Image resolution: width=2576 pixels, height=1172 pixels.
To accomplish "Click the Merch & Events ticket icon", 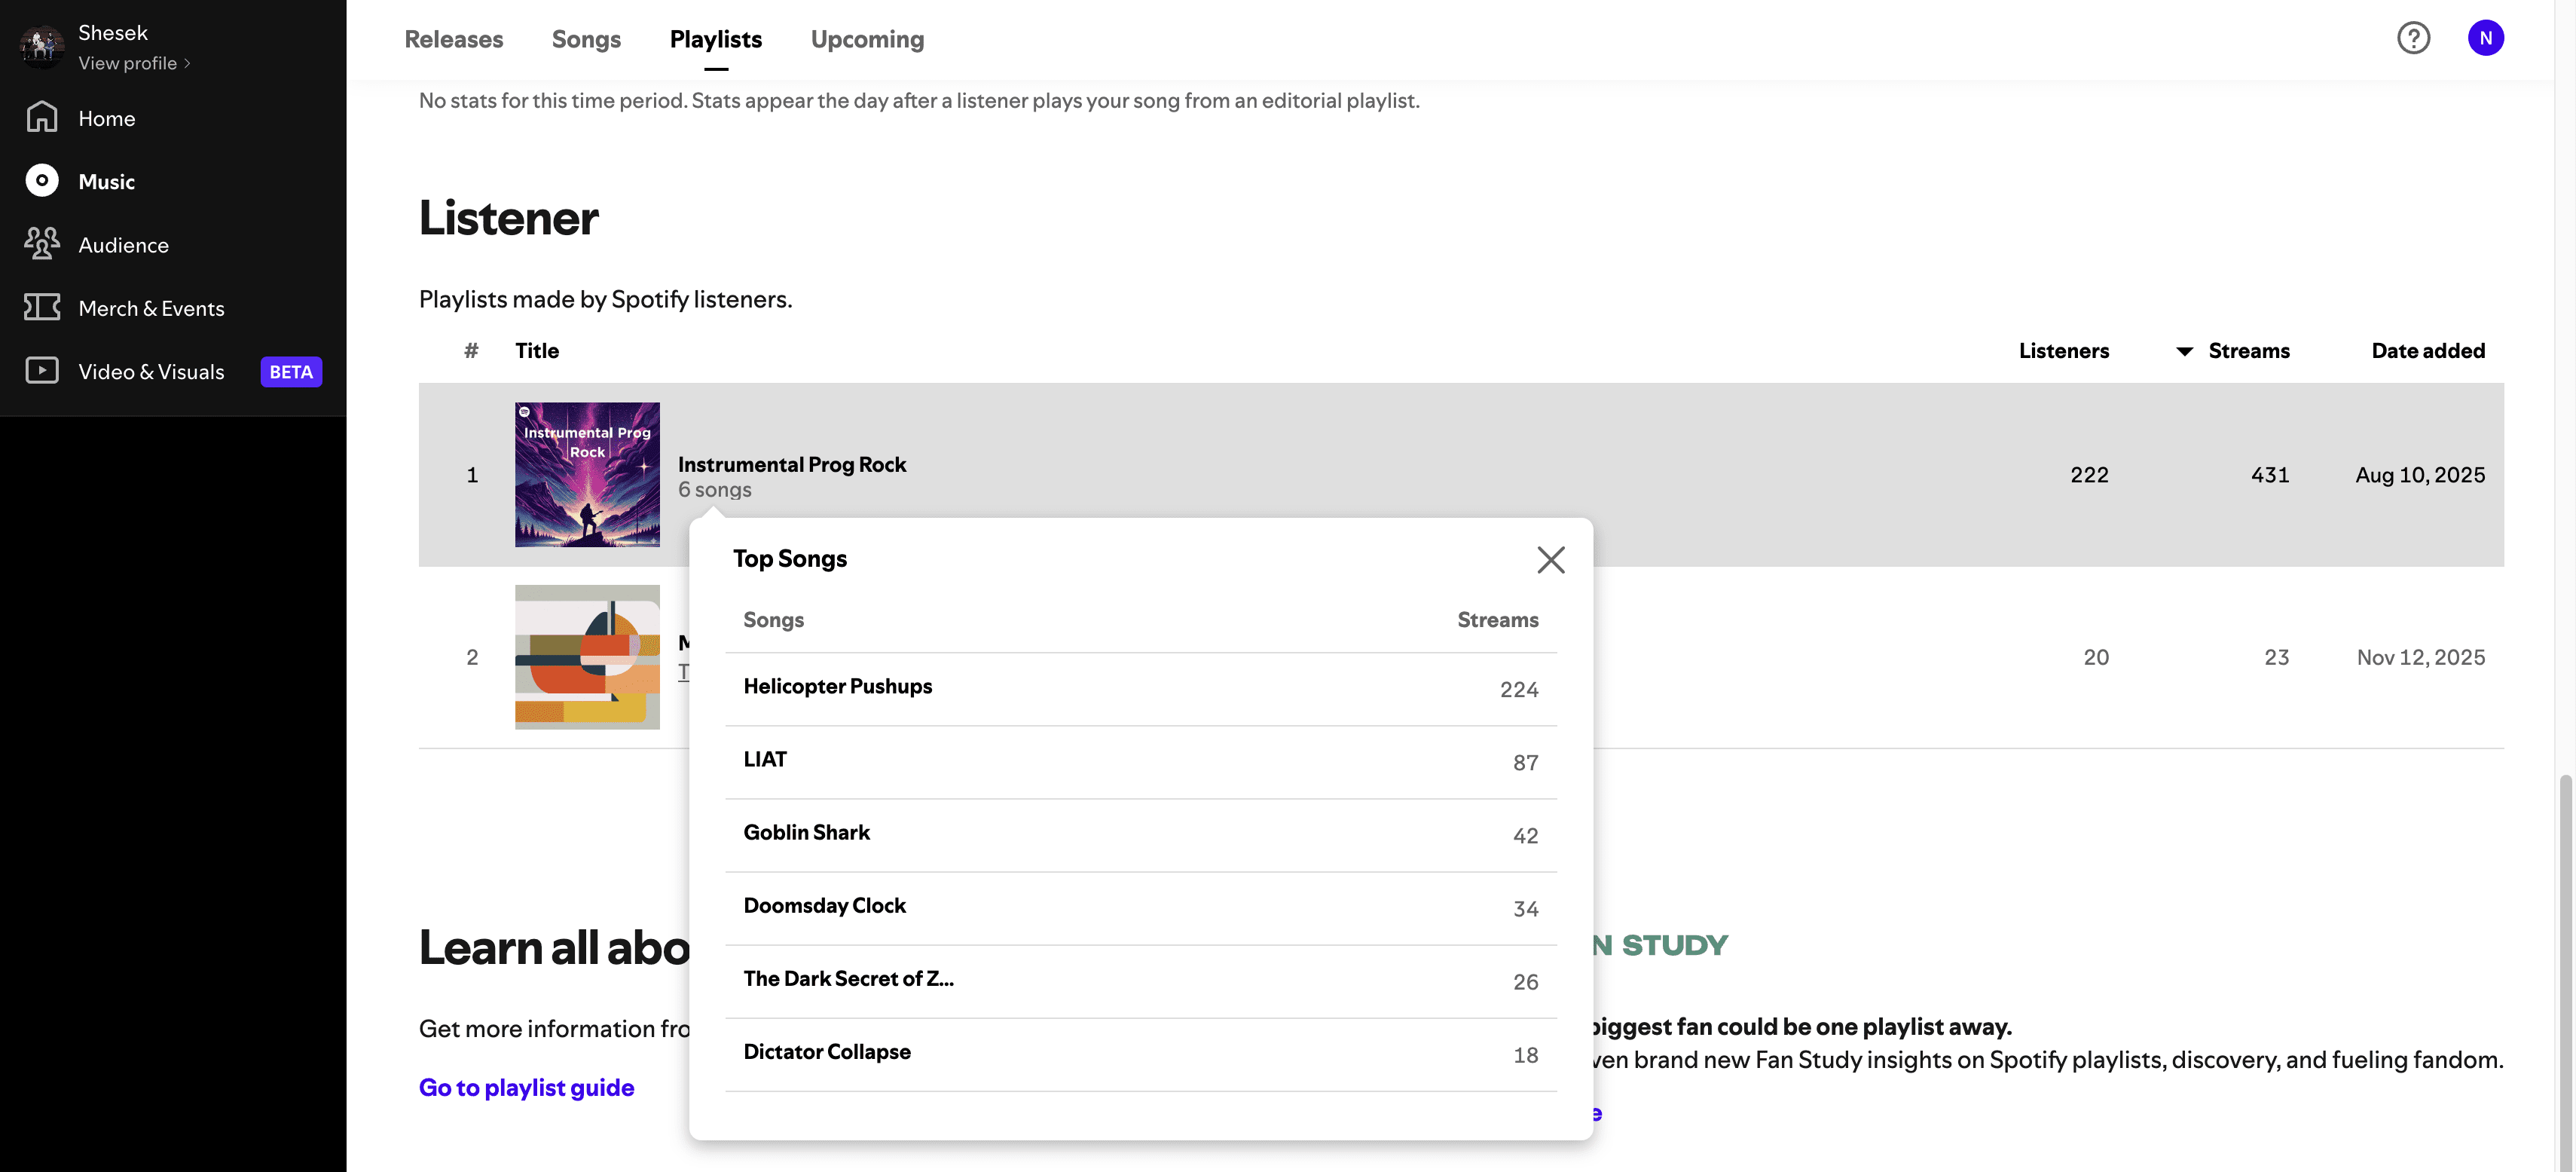I will [41, 307].
